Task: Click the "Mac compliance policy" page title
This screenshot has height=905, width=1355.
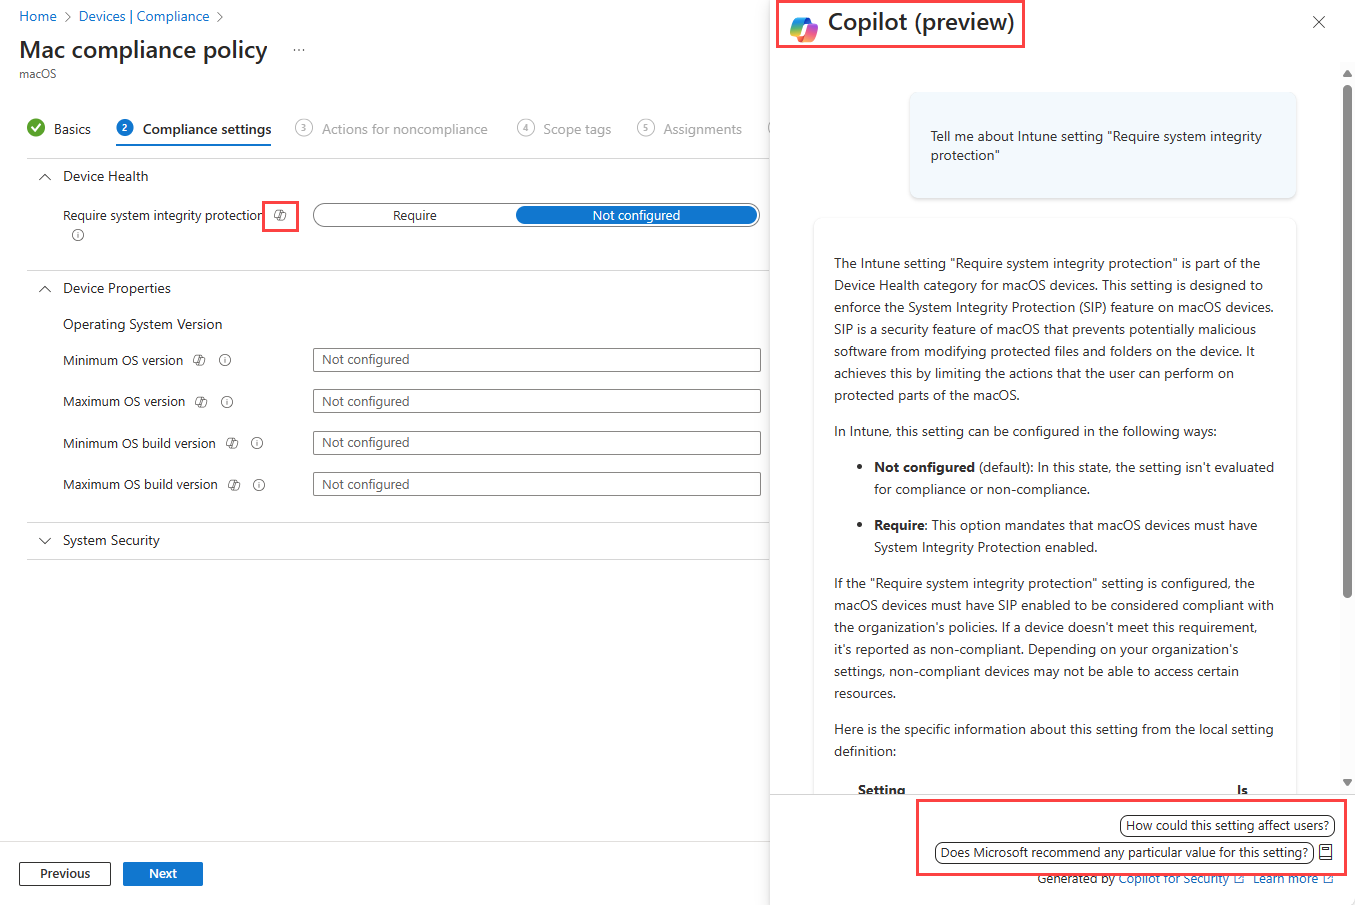Action: coord(143,50)
